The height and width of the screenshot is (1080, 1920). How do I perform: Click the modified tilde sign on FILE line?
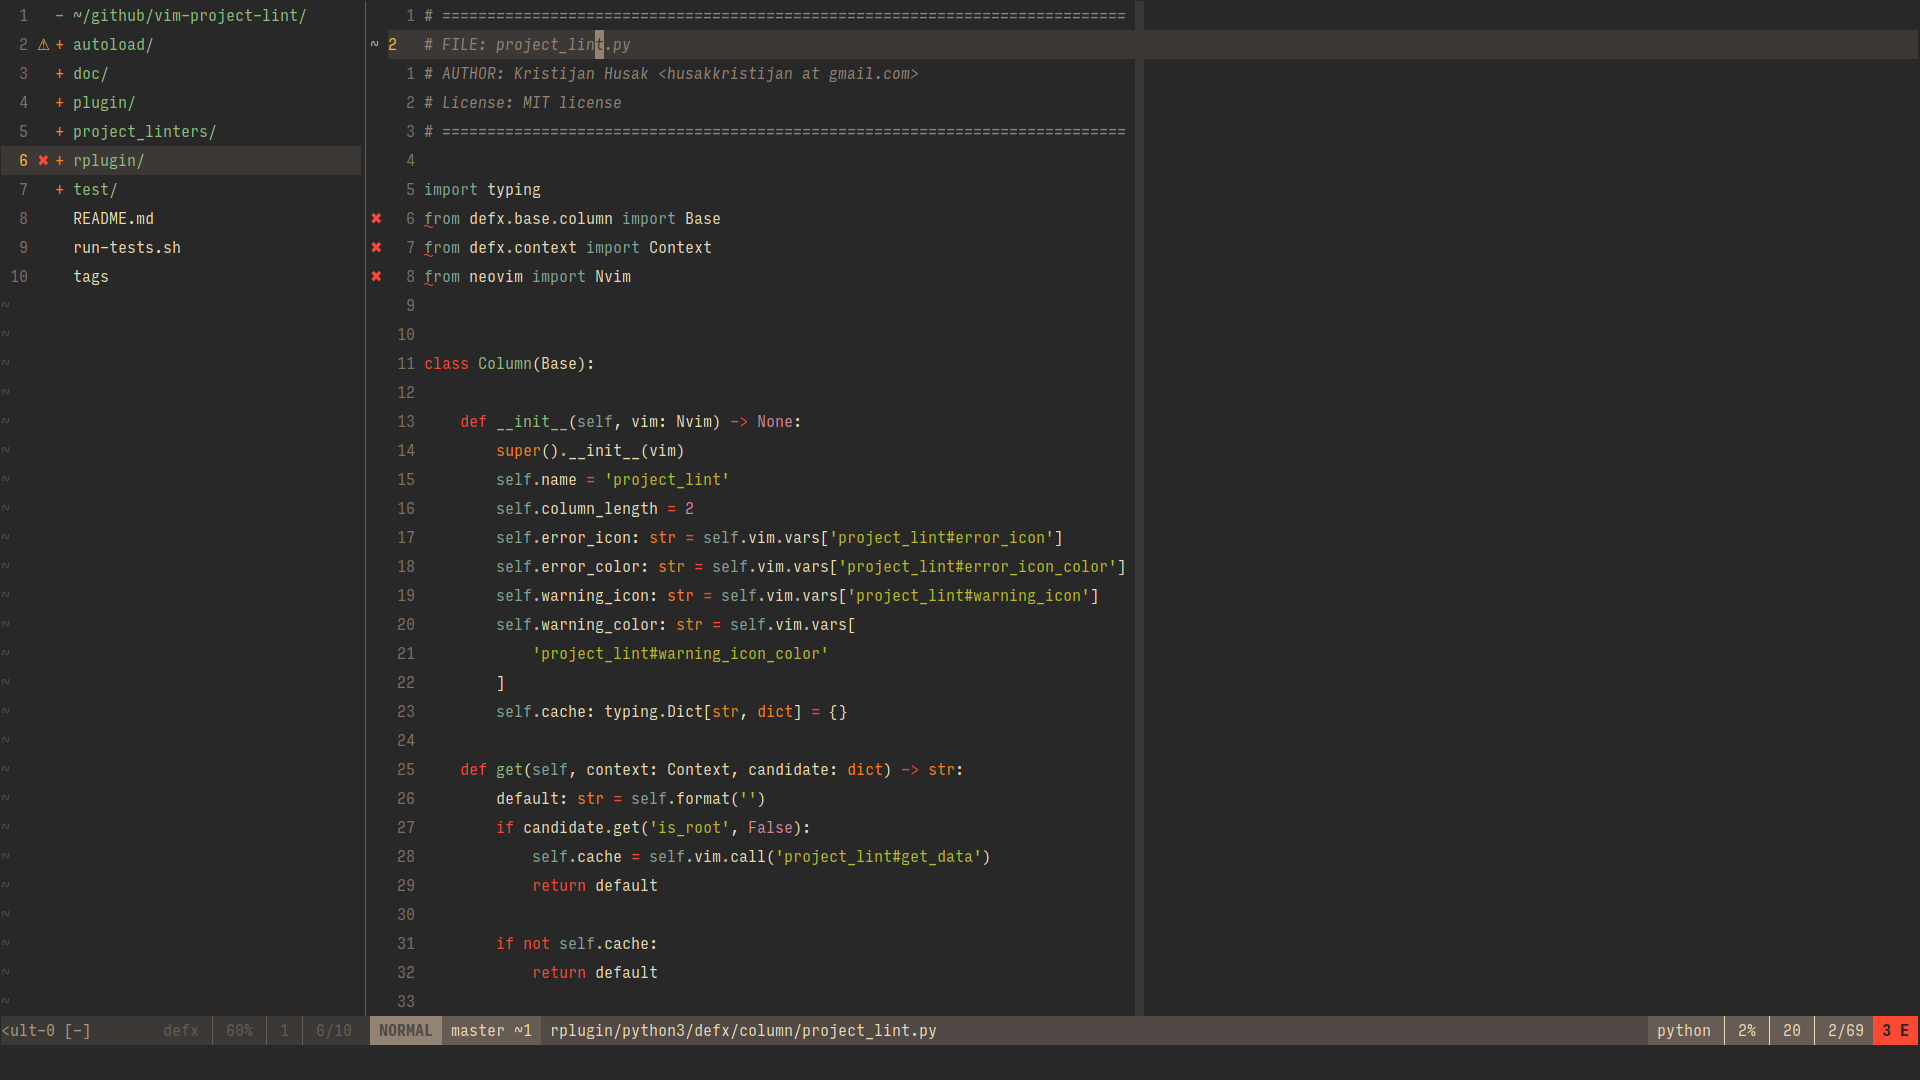375,45
